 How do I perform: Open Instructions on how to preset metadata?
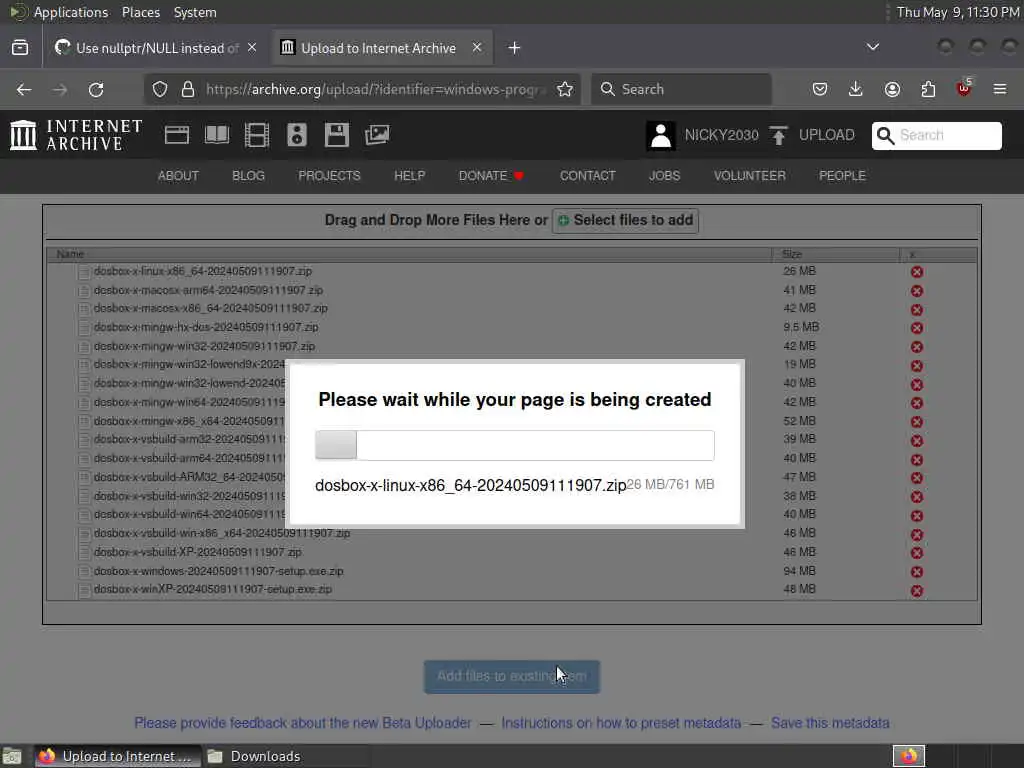[x=621, y=723]
